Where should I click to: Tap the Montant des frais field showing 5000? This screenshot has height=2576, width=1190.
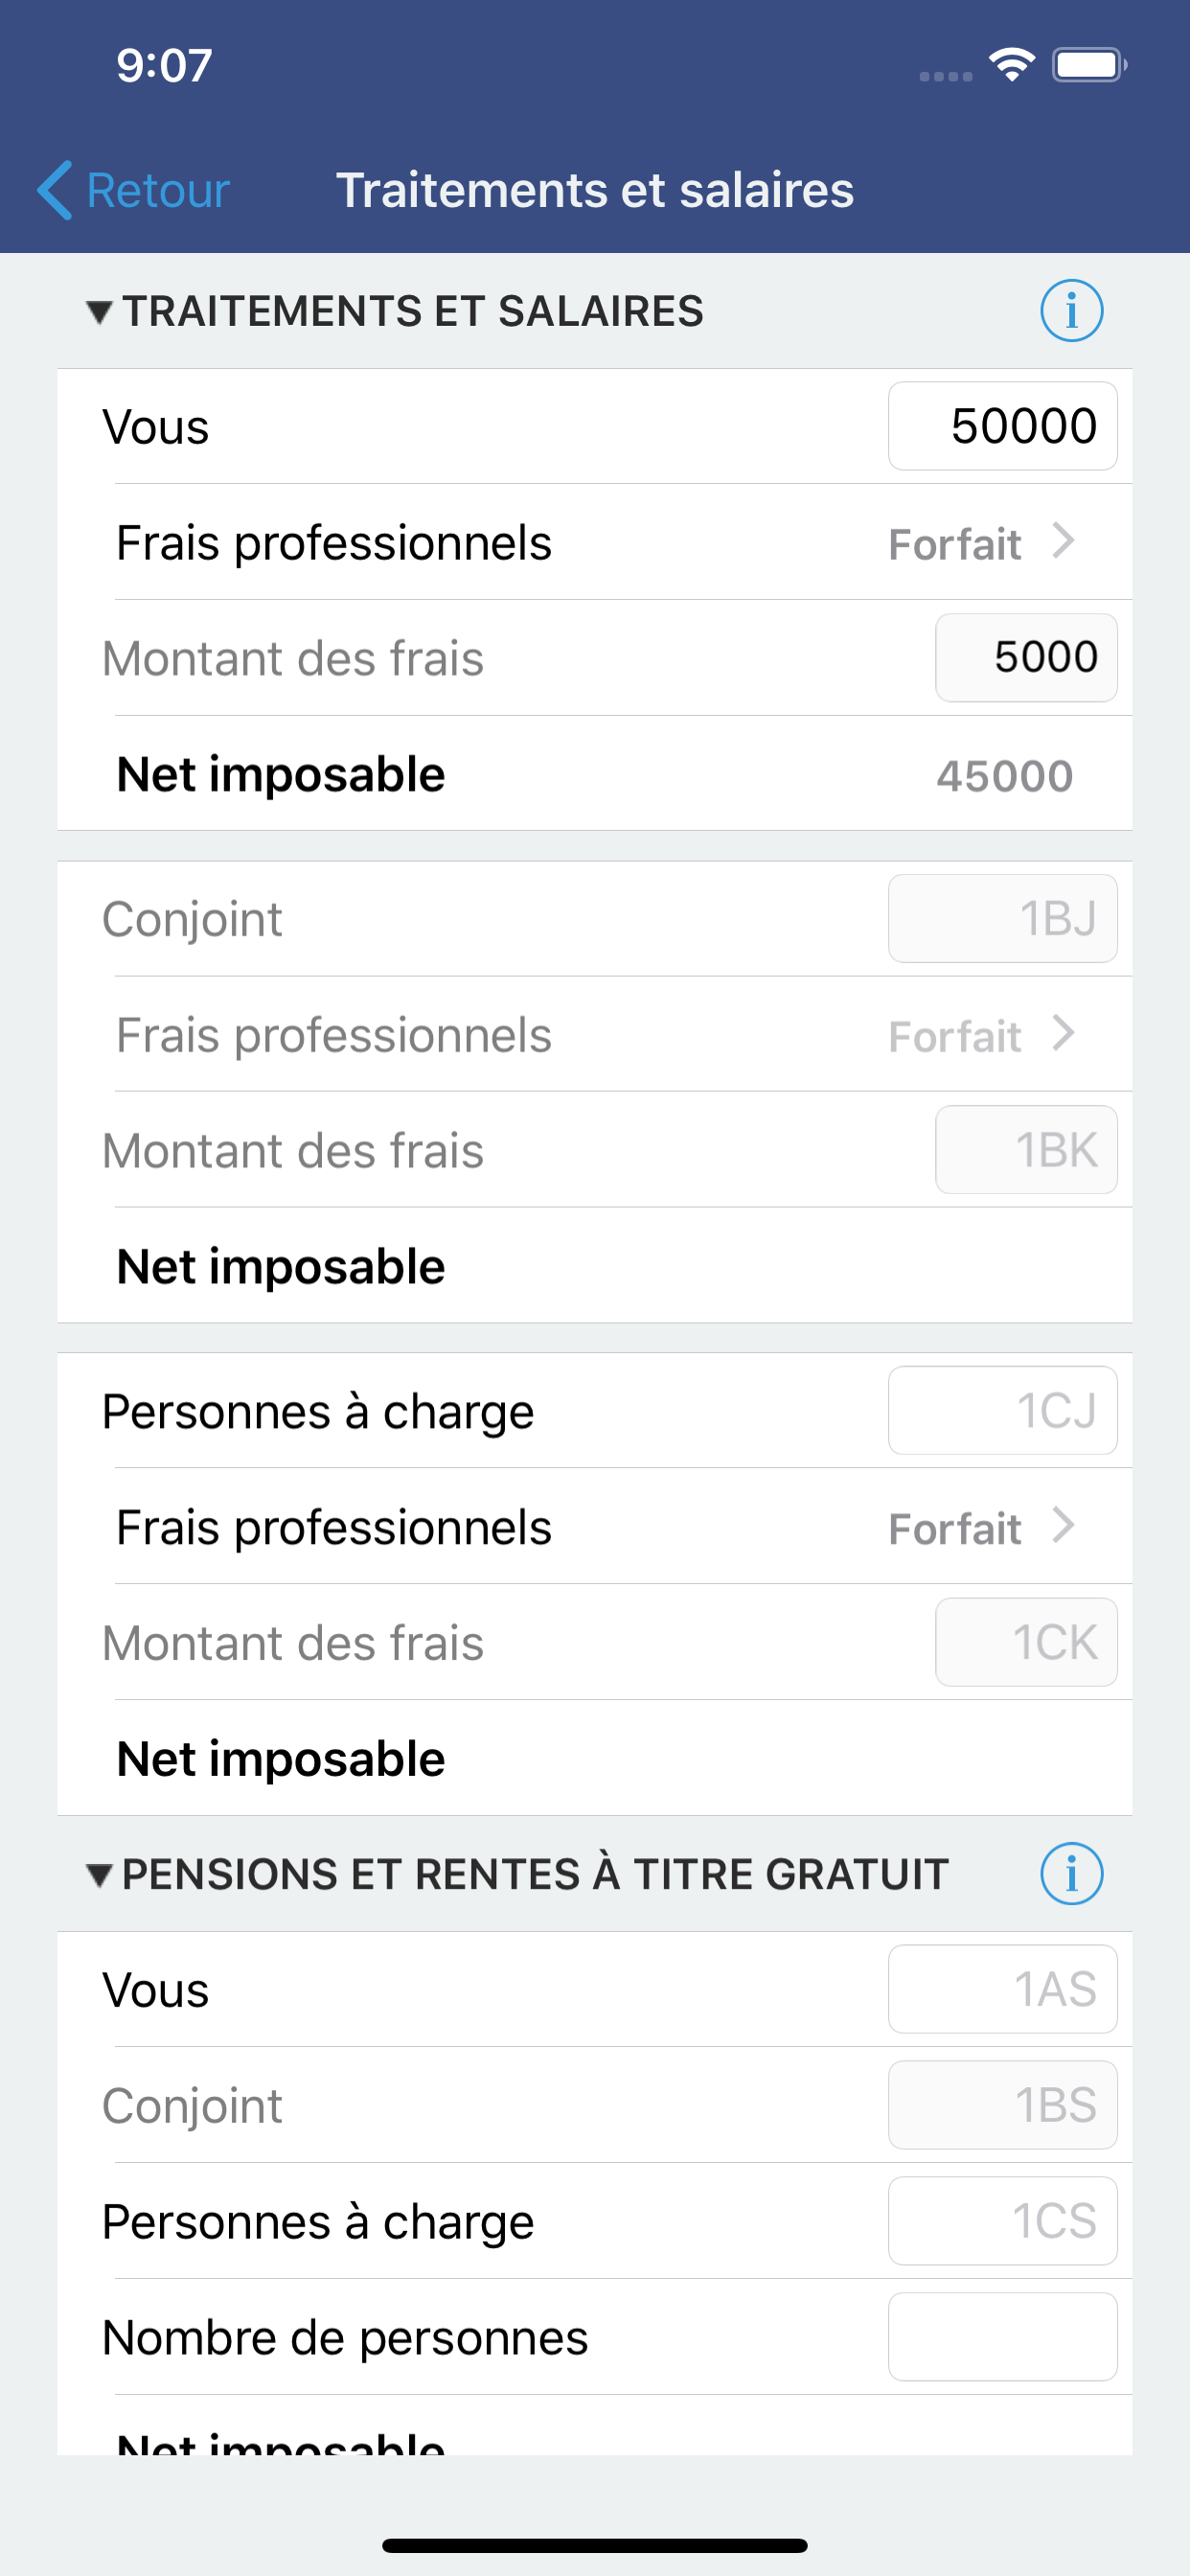click(1025, 658)
